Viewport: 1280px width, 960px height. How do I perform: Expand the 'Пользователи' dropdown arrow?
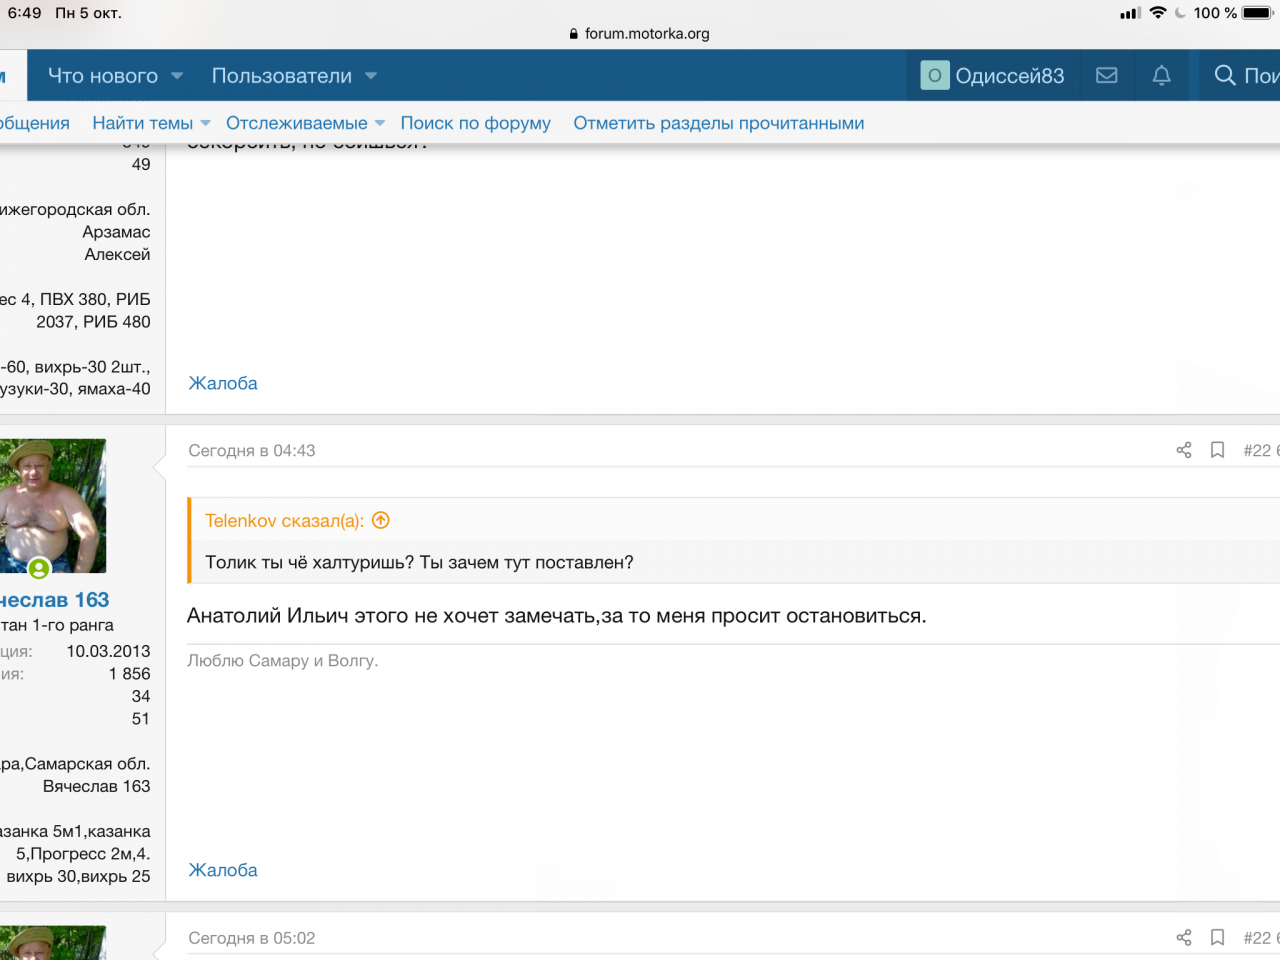coord(371,76)
